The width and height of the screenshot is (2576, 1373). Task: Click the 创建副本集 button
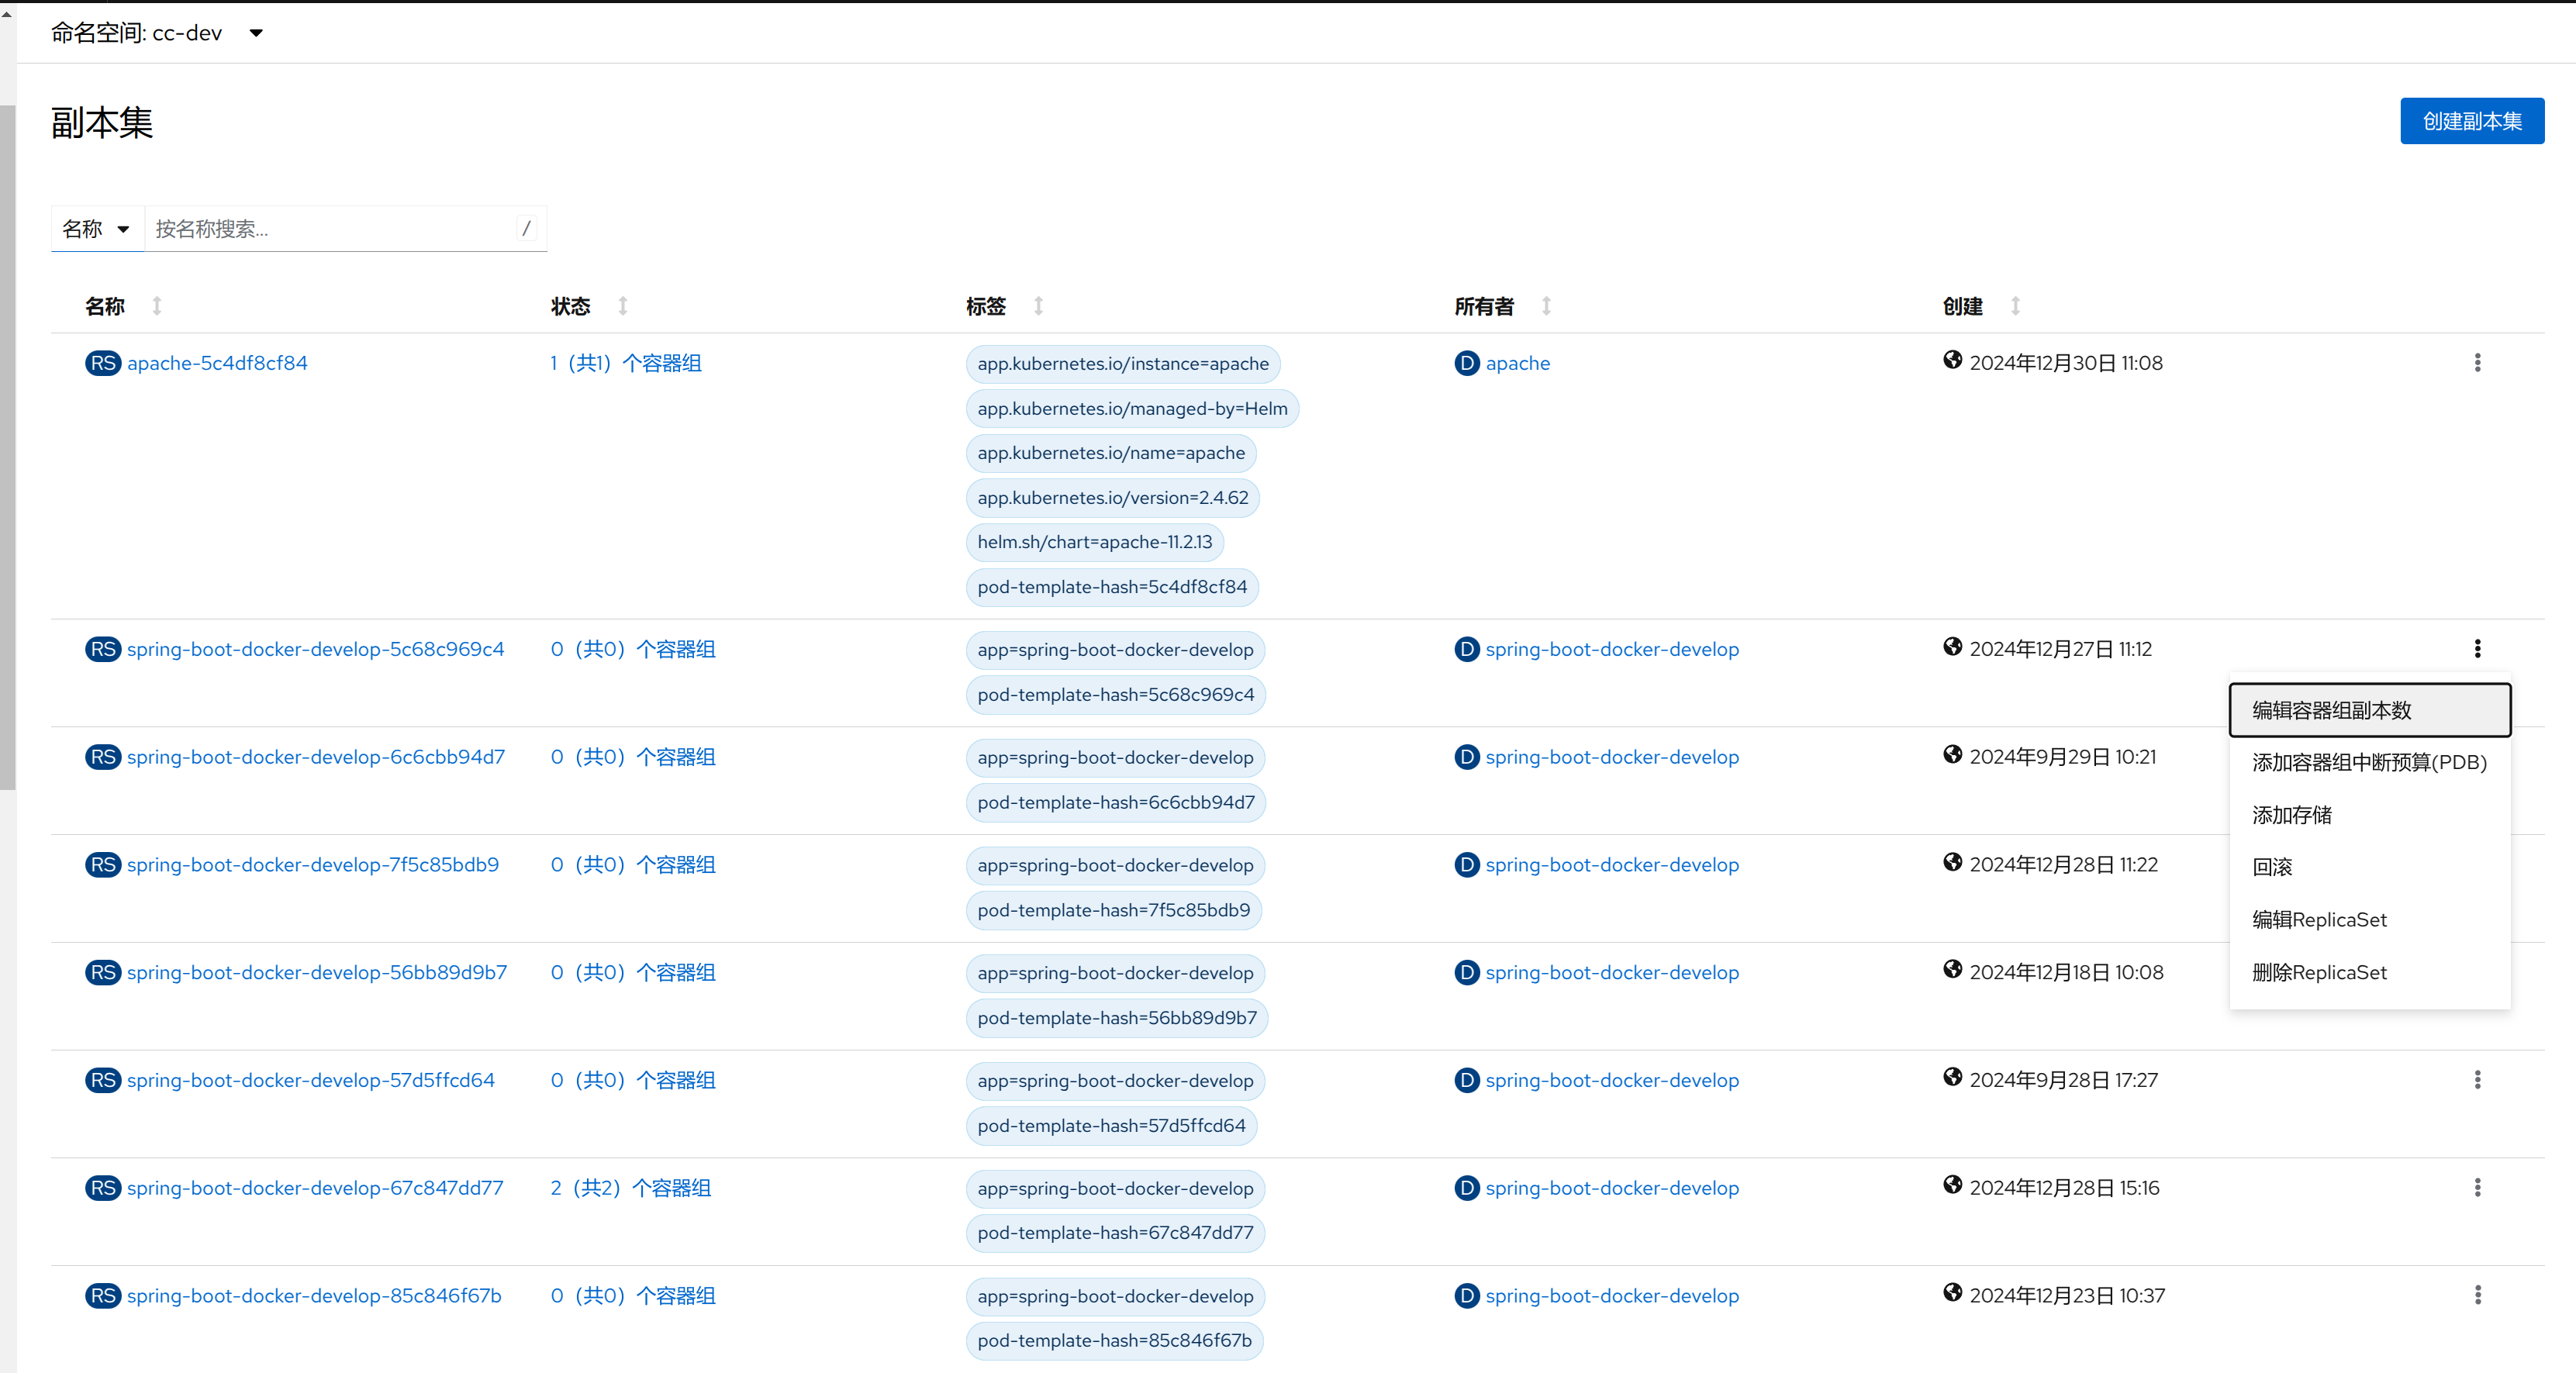tap(2471, 121)
